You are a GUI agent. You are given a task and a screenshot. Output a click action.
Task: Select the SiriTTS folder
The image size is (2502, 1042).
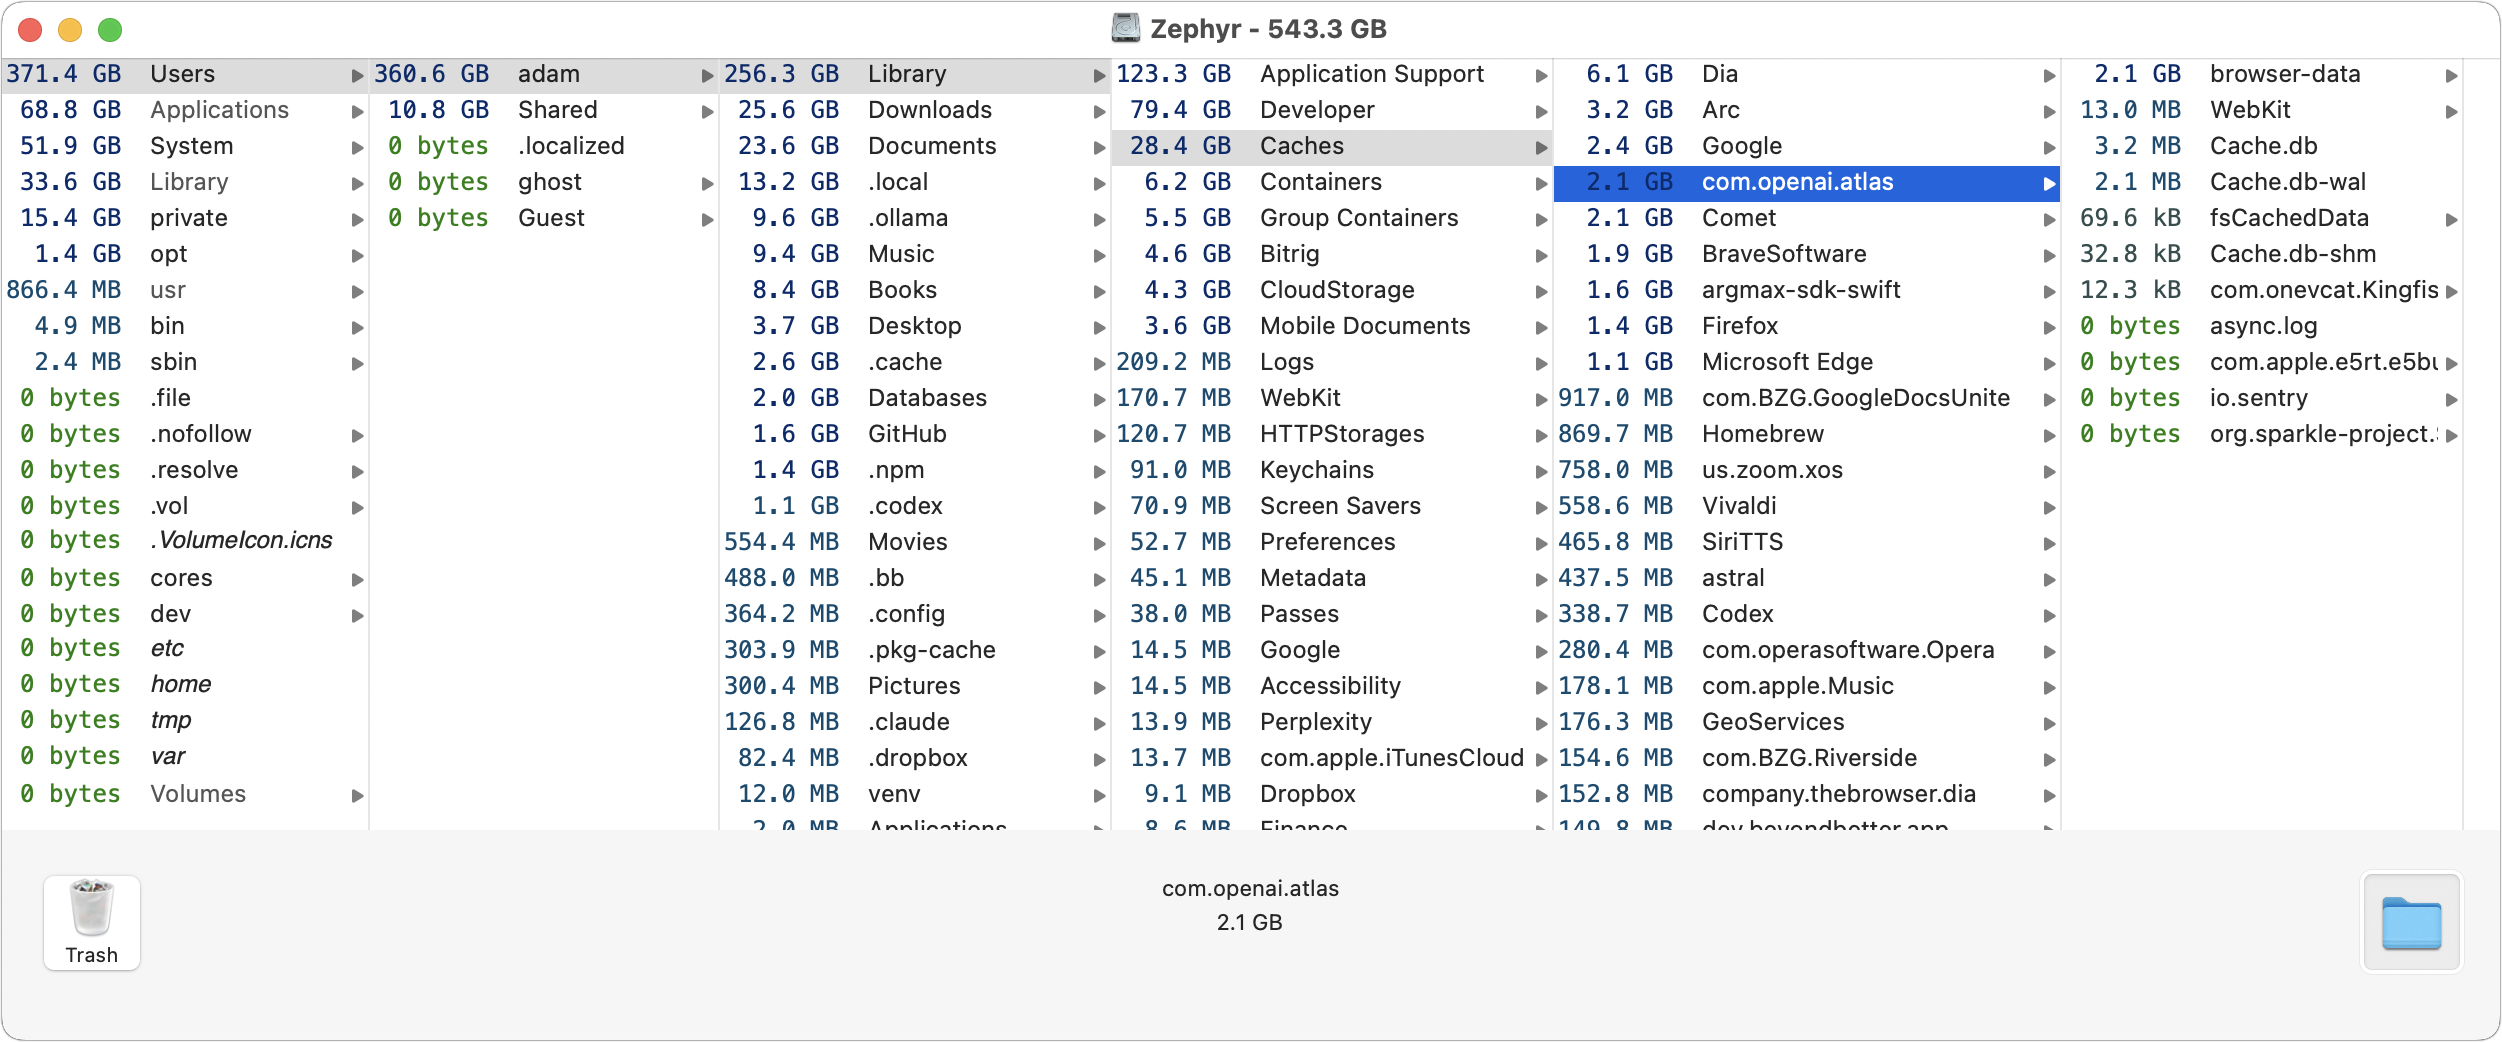click(x=1807, y=542)
